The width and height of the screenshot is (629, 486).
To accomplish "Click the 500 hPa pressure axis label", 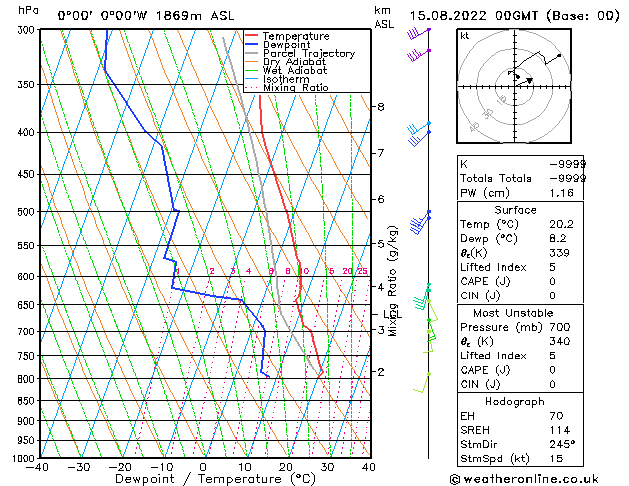I will (28, 212).
